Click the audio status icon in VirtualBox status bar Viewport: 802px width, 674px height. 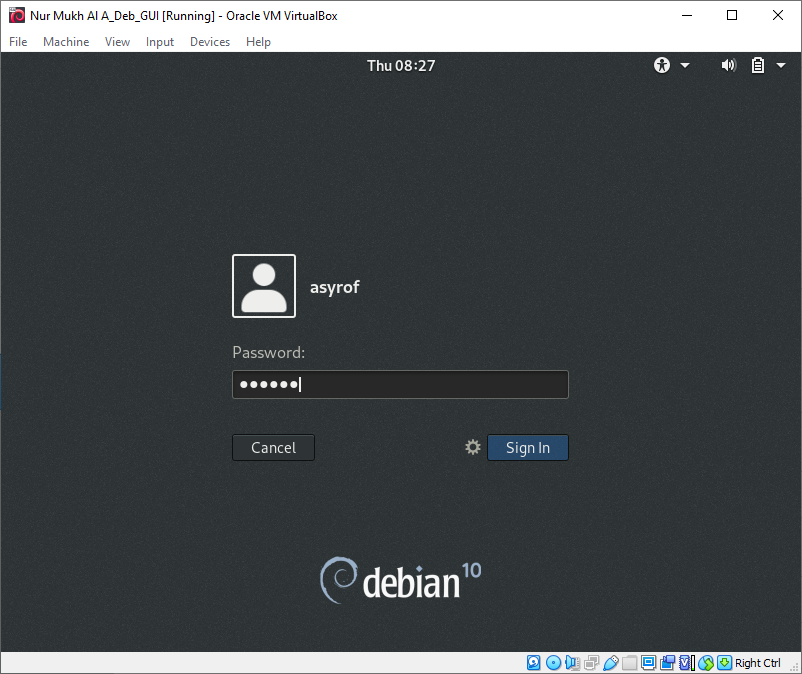pos(571,662)
